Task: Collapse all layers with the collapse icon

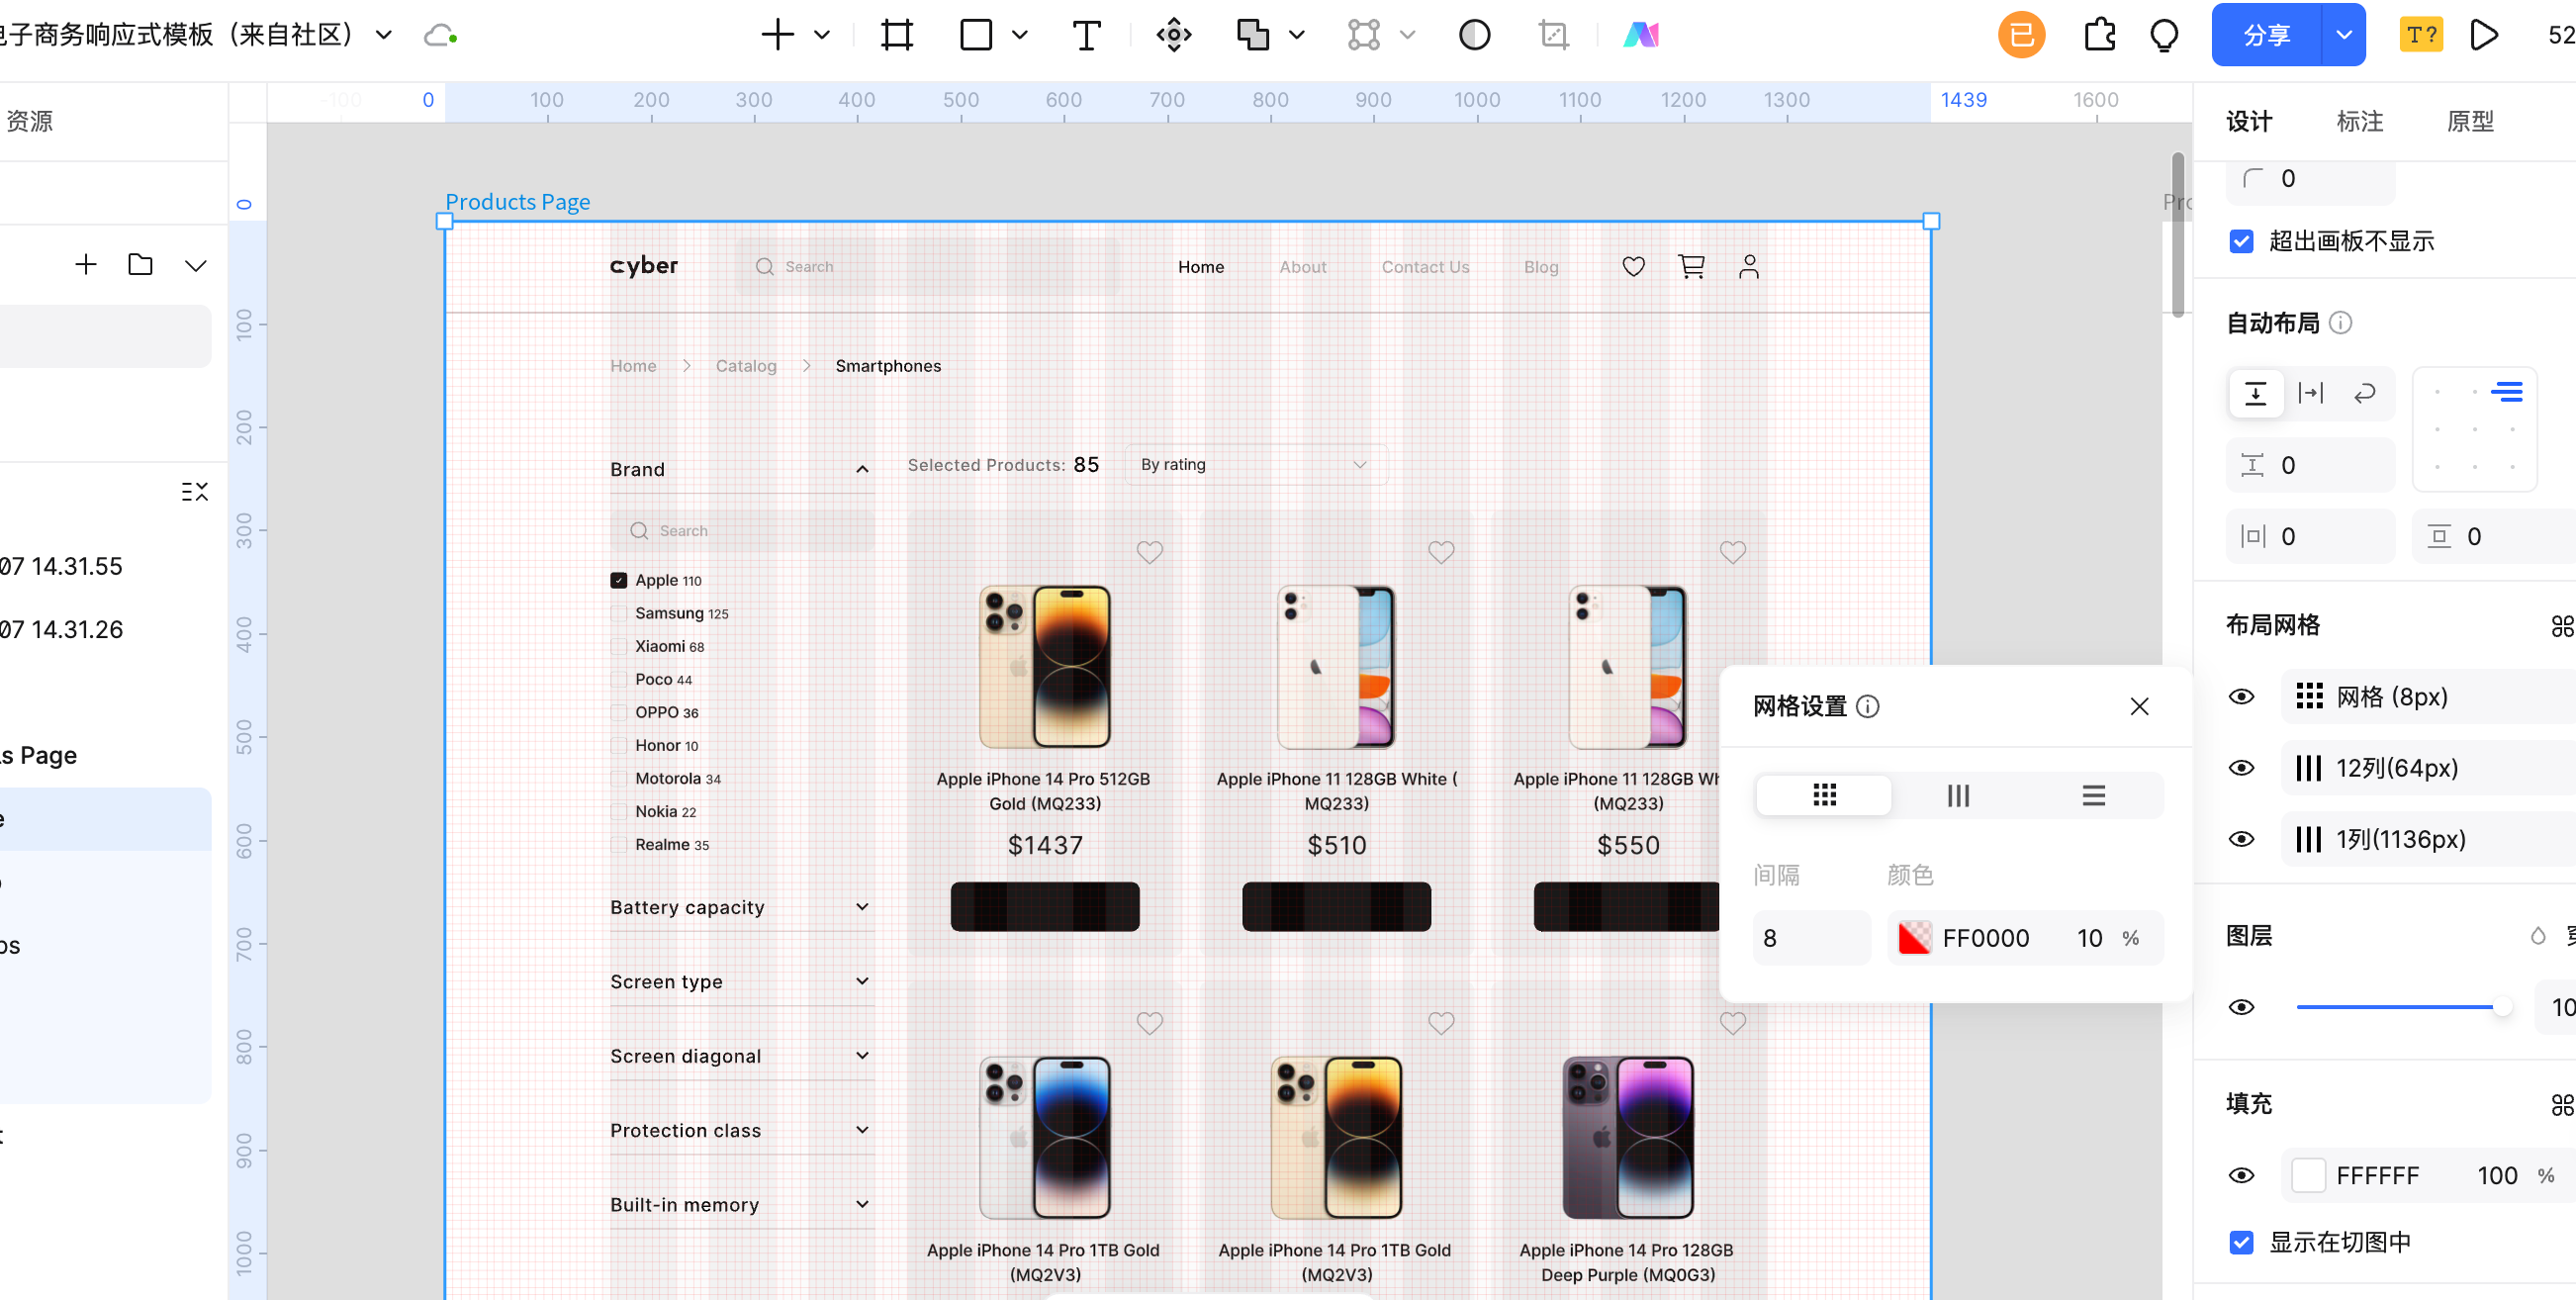Action: [x=195, y=492]
